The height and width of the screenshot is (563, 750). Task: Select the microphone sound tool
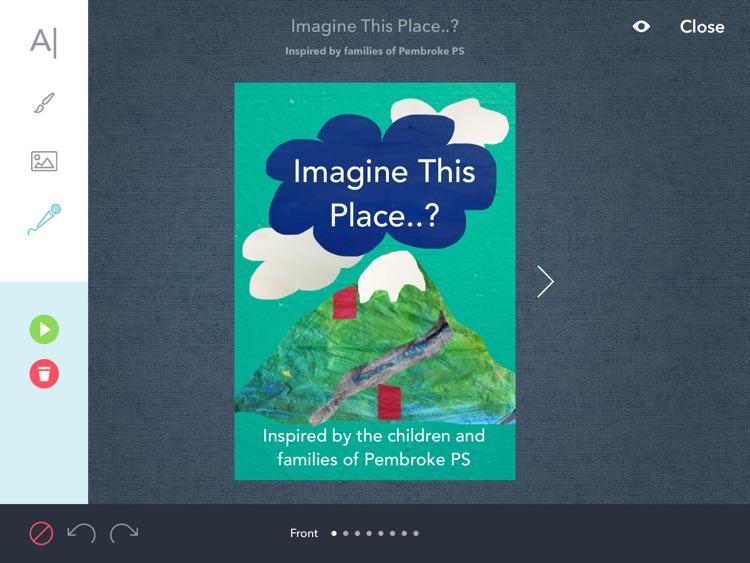[x=44, y=220]
